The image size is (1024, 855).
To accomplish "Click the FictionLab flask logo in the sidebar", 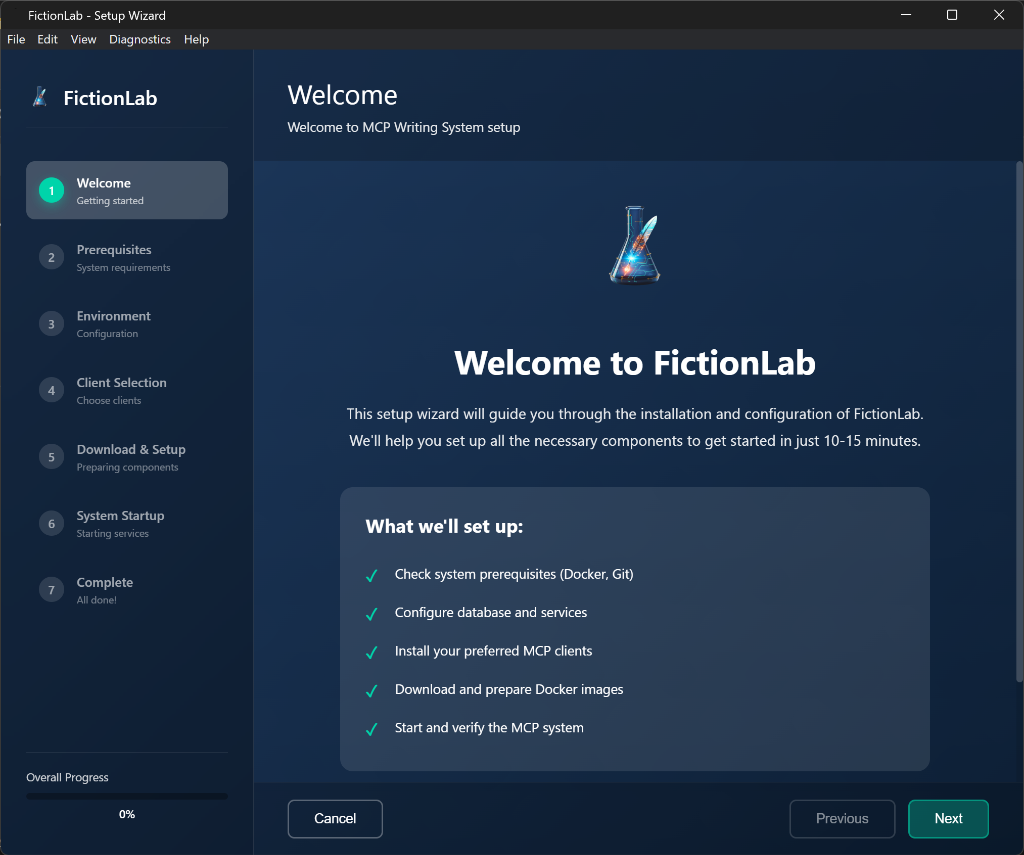I will (x=40, y=97).
